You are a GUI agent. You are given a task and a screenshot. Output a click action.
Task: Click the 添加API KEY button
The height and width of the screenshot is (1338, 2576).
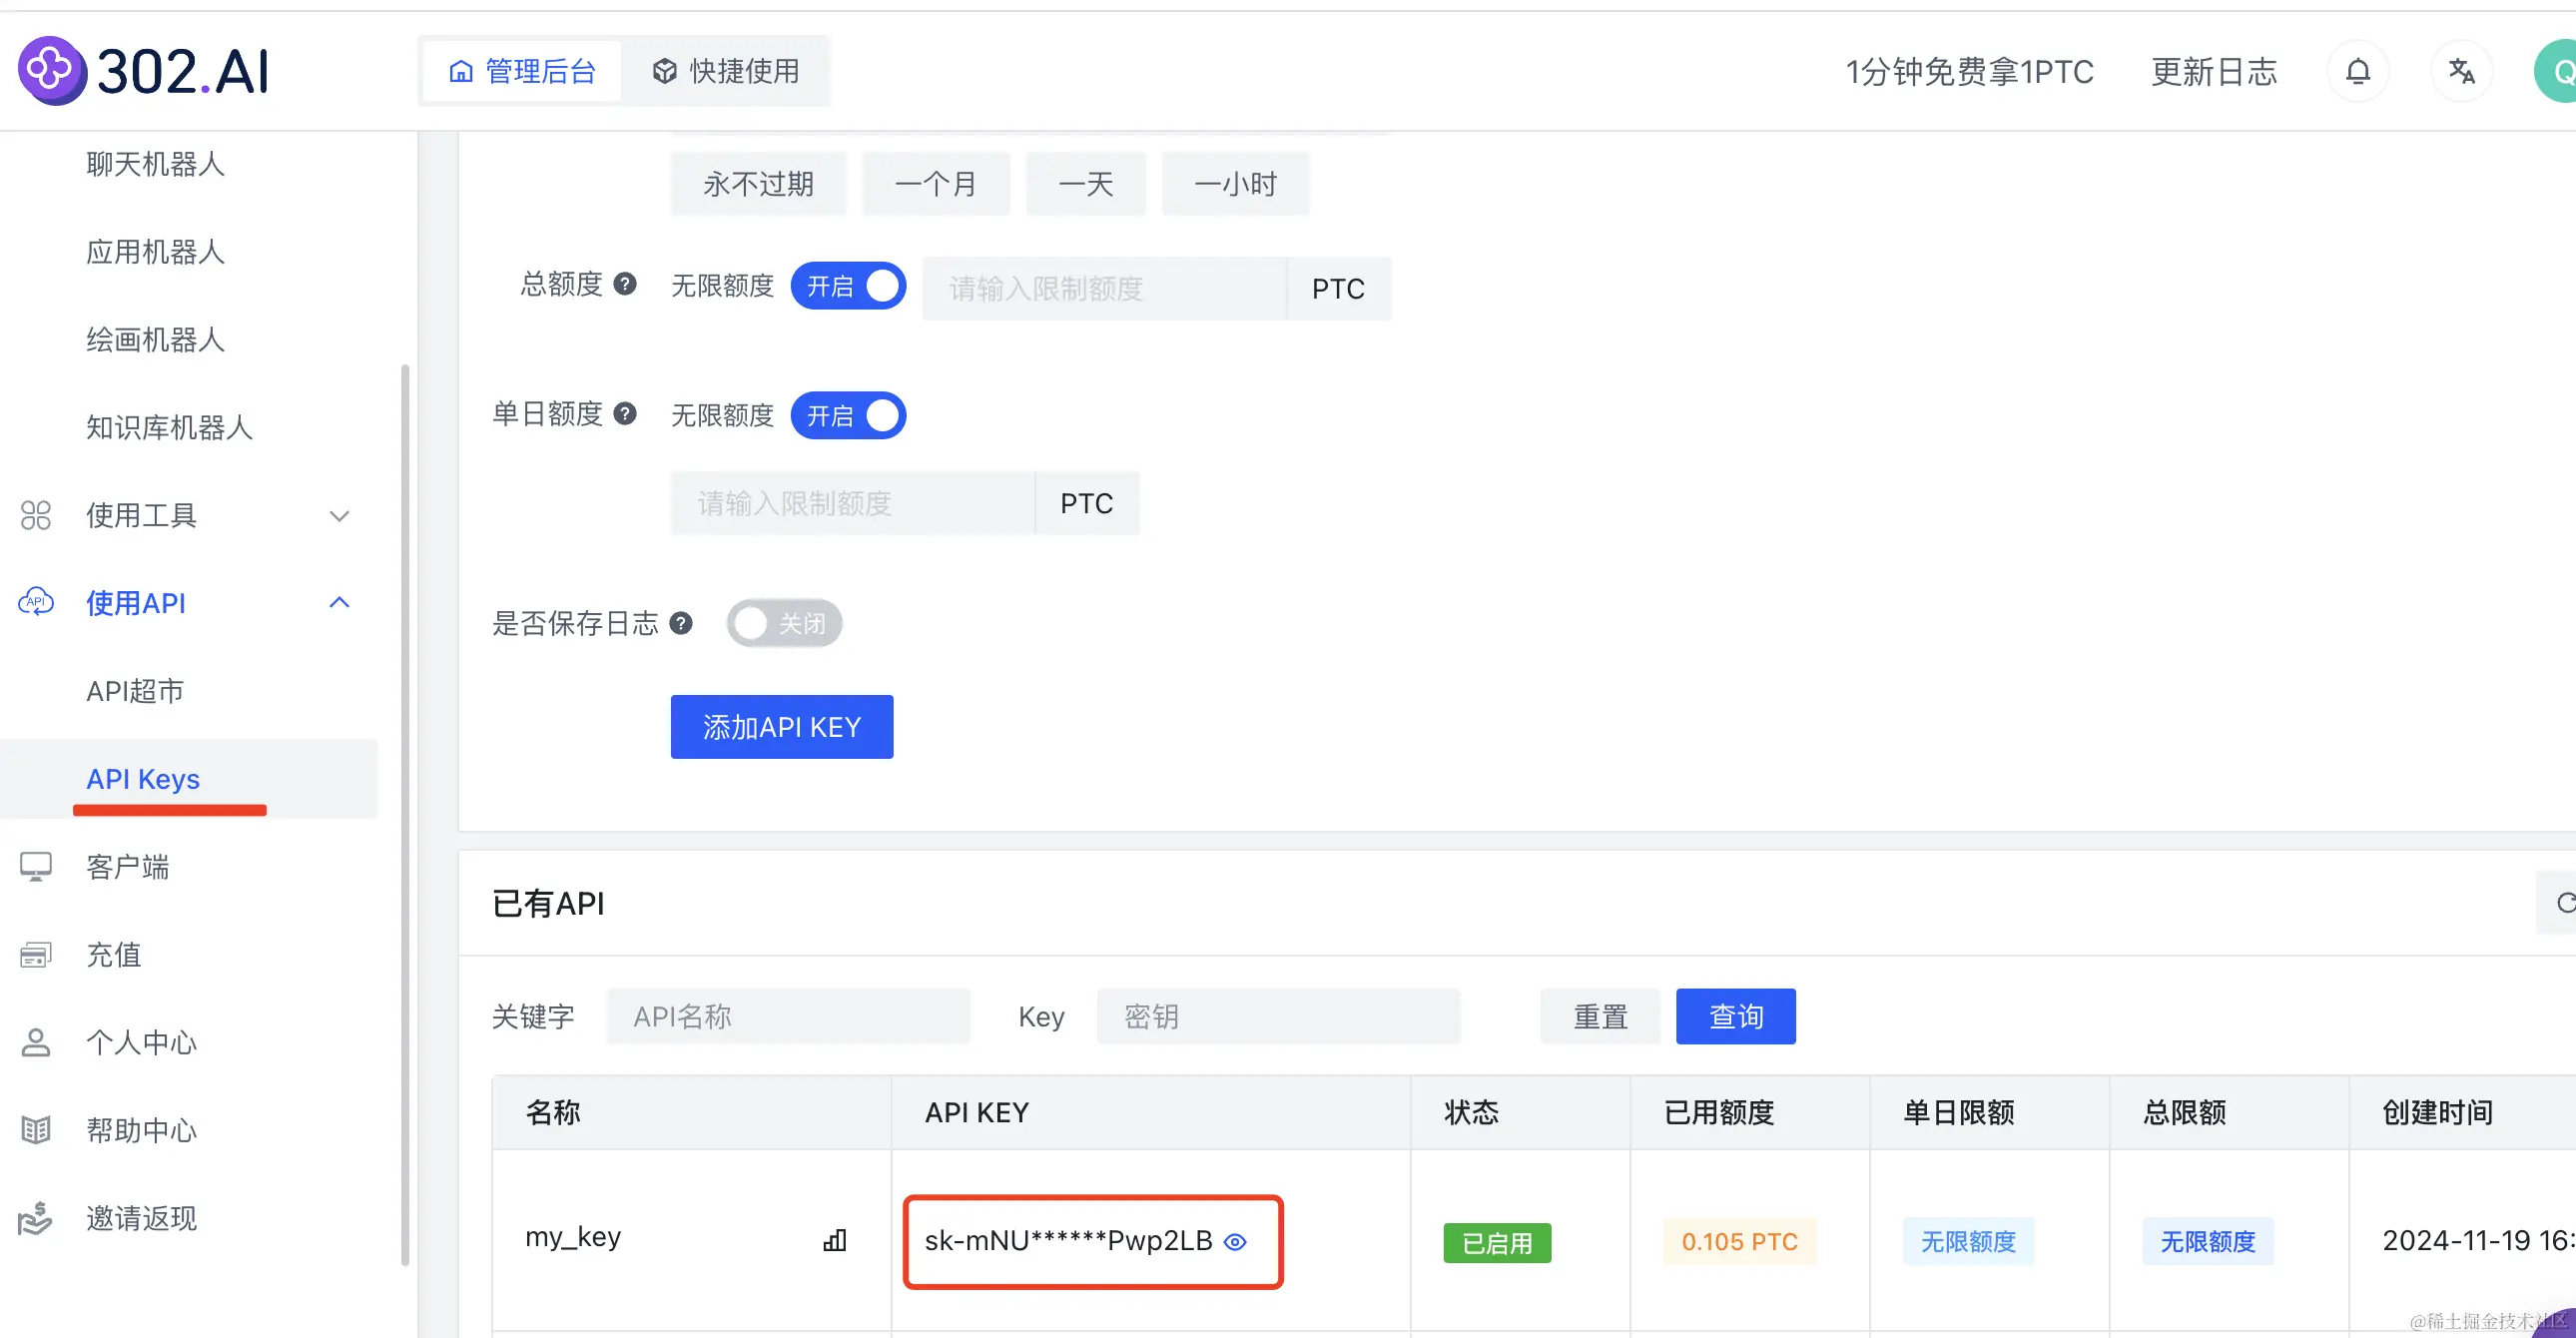[782, 726]
